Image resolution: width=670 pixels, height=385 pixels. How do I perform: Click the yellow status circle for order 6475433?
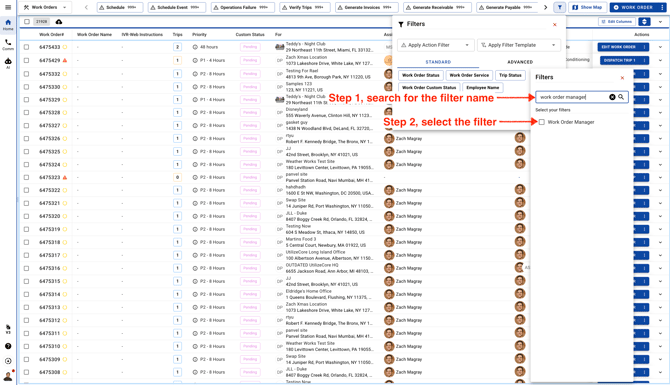tap(65, 47)
